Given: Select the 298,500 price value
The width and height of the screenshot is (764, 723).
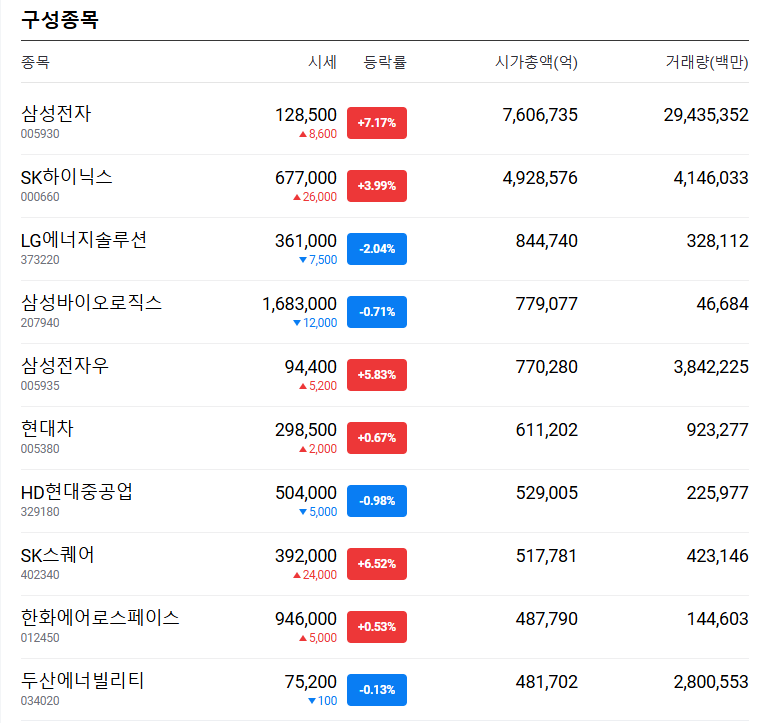Looking at the screenshot, I should (x=306, y=430).
